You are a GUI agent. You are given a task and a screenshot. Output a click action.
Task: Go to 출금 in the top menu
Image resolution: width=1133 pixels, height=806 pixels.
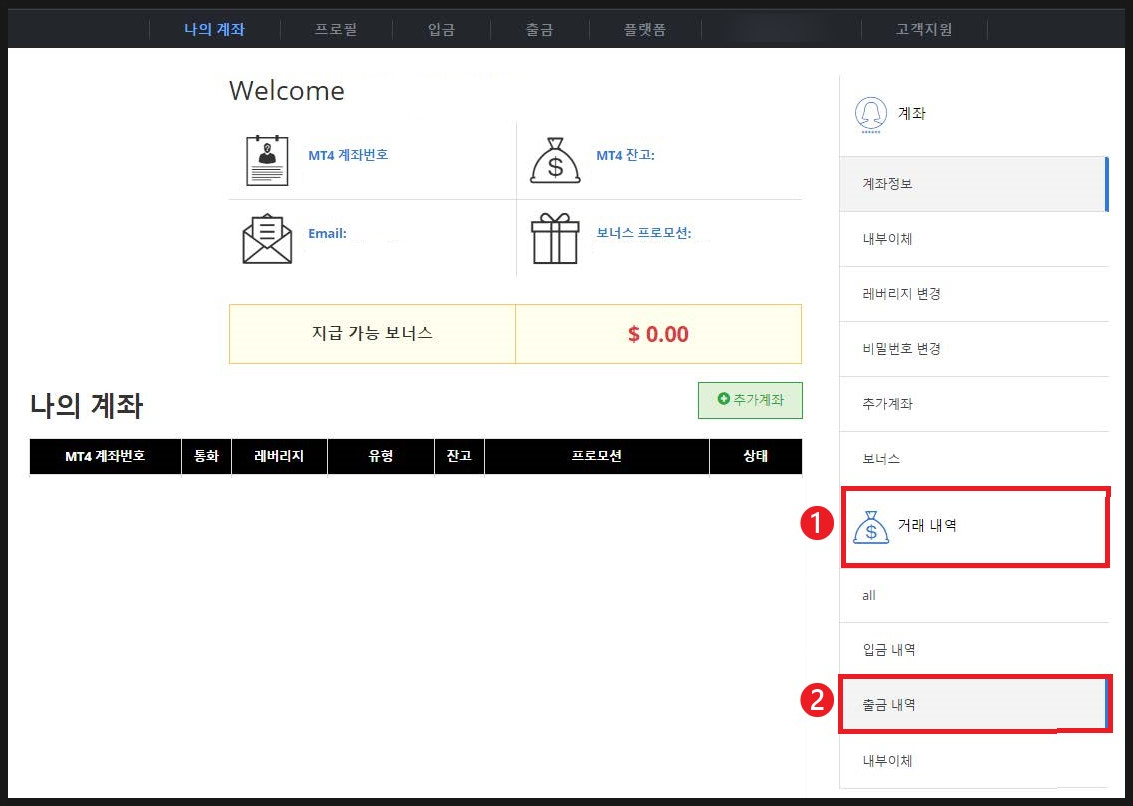(x=539, y=30)
